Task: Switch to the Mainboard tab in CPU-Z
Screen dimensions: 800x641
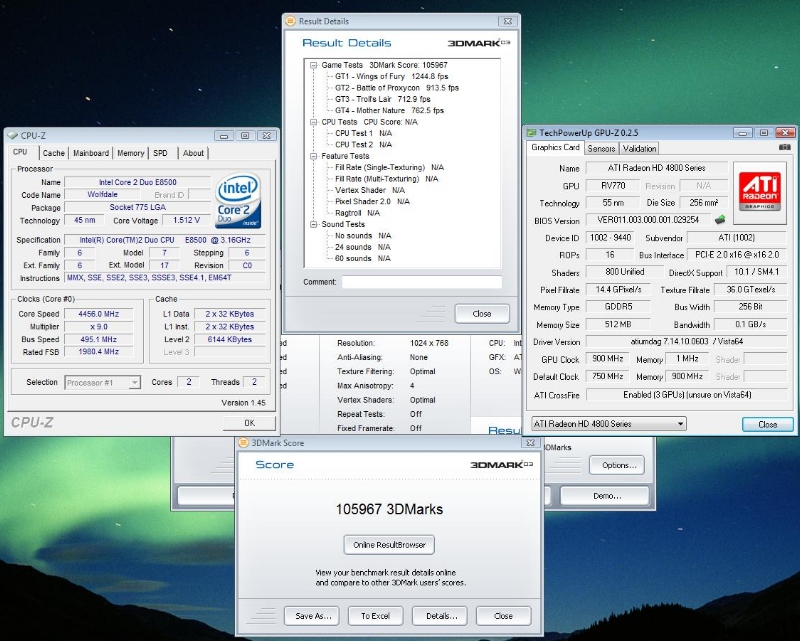Action: point(91,153)
